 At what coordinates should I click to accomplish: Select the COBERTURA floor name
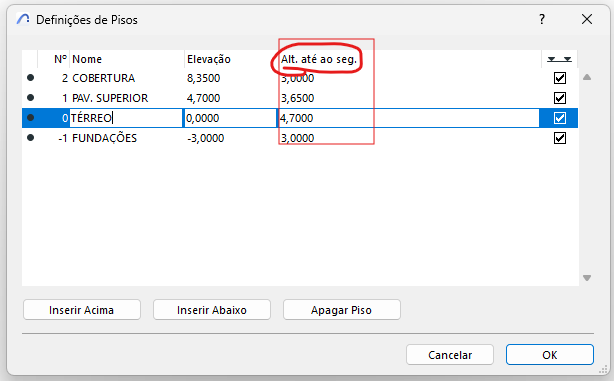pyautogui.click(x=103, y=78)
